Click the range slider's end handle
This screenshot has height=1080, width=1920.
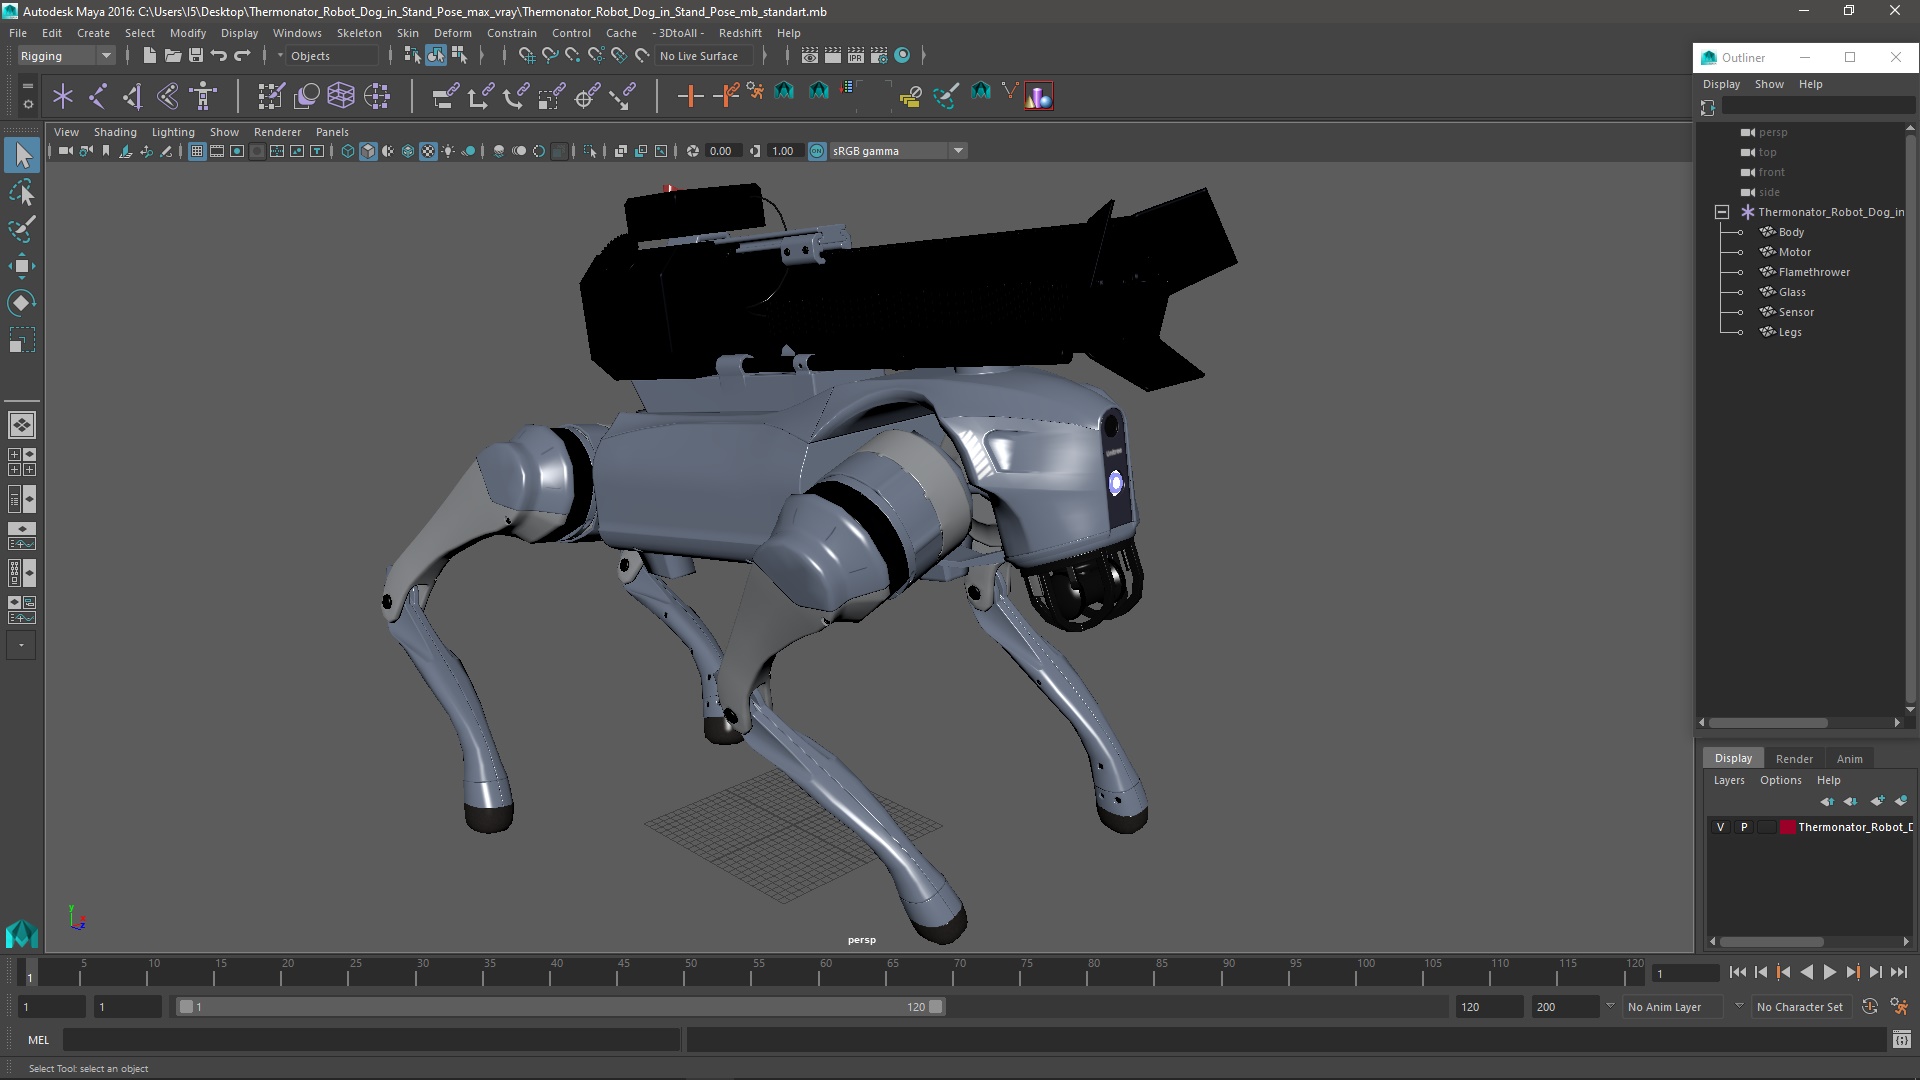(935, 1007)
